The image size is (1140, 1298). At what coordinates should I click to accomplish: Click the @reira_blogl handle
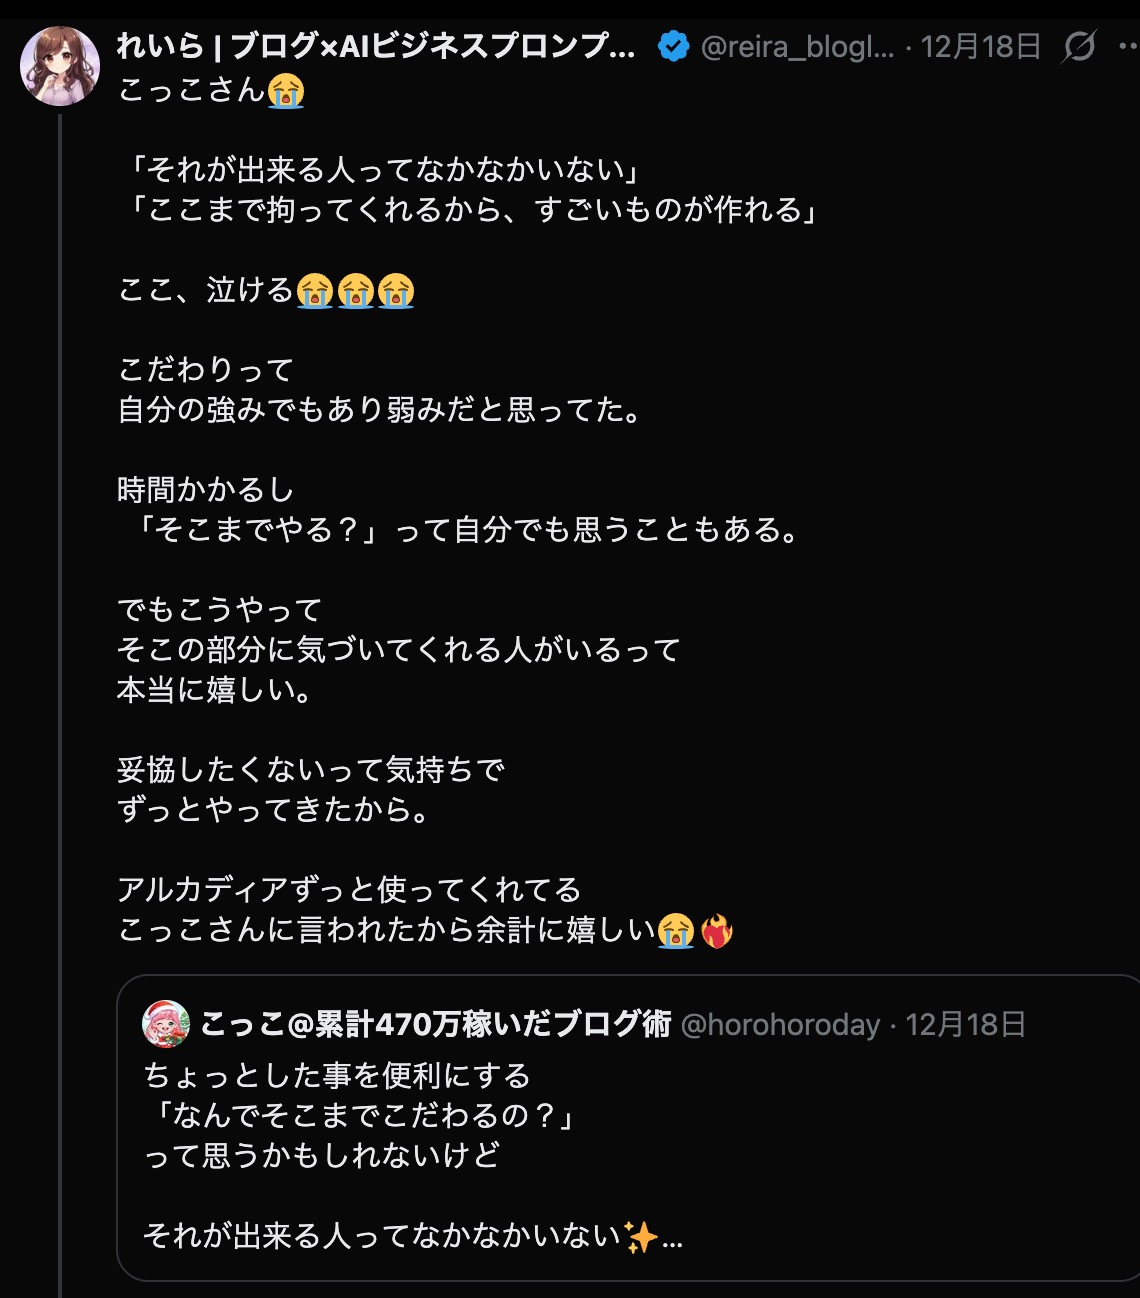click(797, 47)
